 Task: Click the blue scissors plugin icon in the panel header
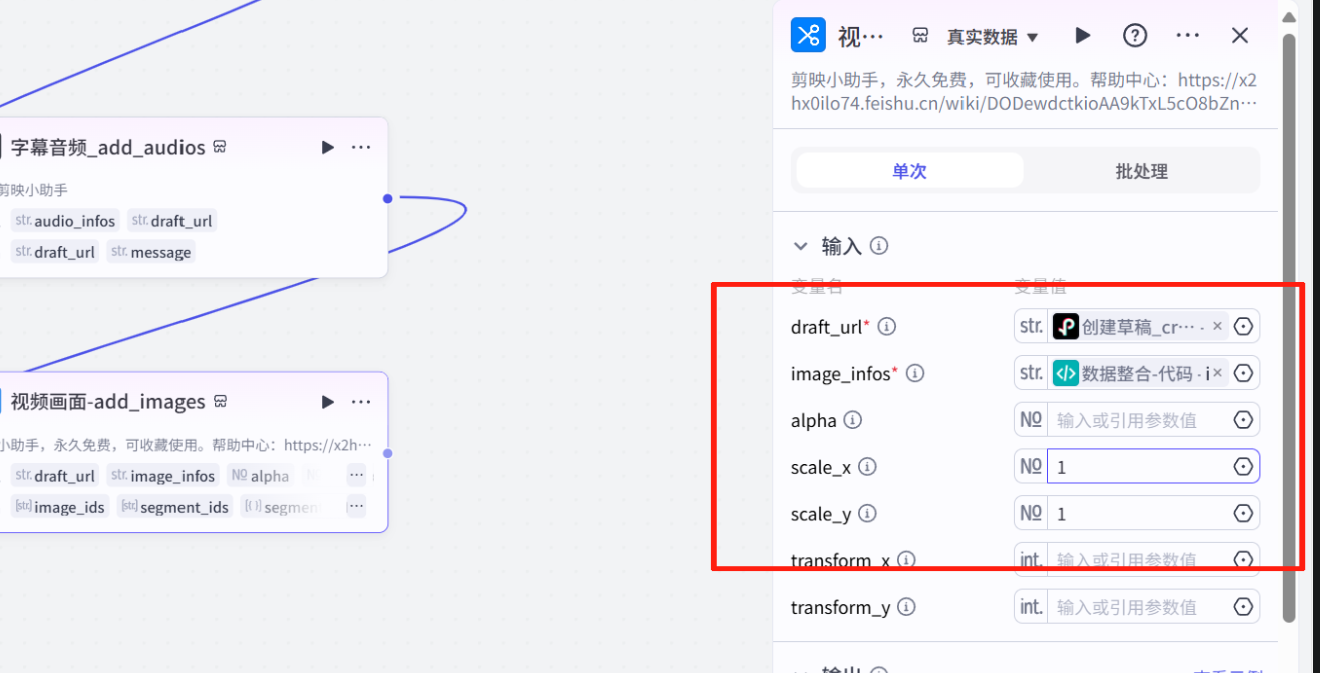click(808, 35)
